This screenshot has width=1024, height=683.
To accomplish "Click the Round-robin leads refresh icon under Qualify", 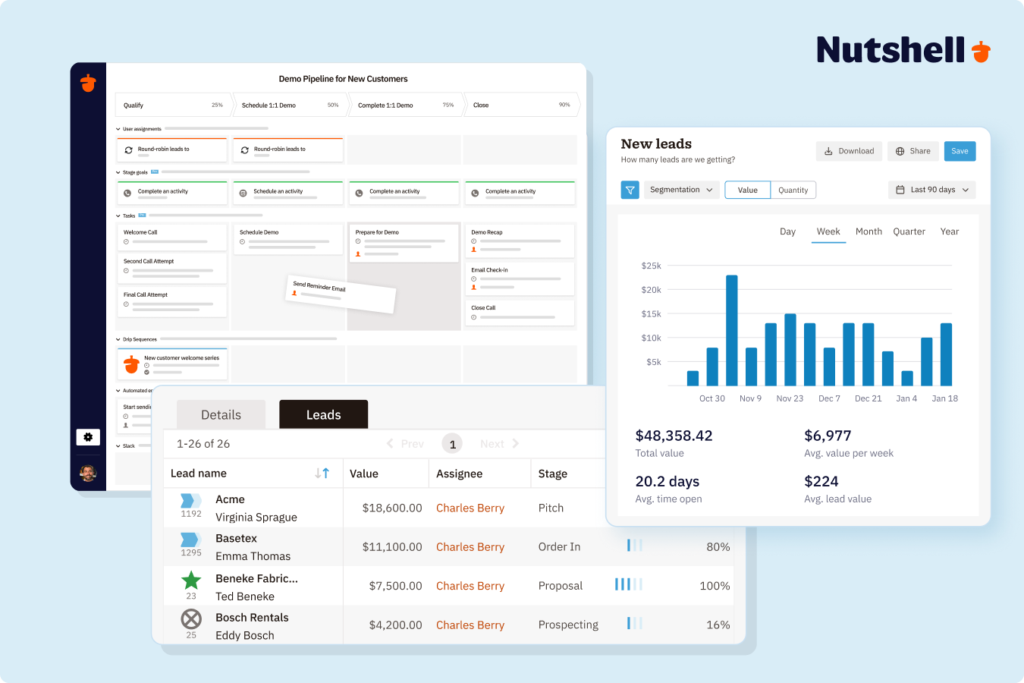I will 129,150.
